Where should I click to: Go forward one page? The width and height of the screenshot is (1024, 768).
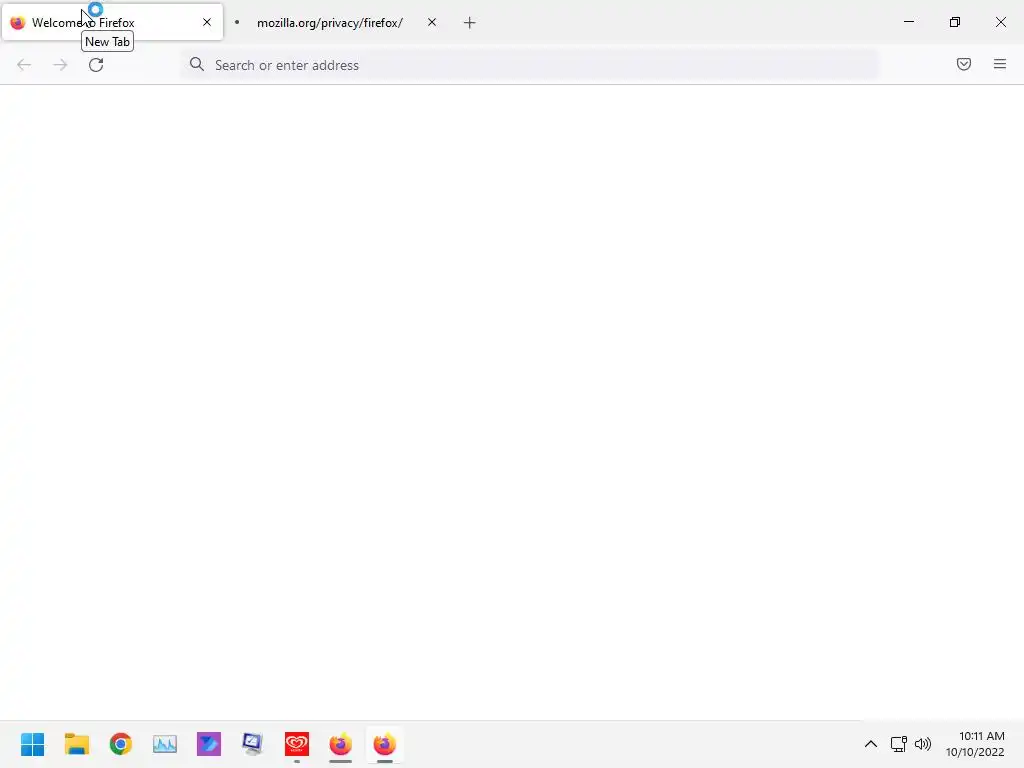(60, 65)
